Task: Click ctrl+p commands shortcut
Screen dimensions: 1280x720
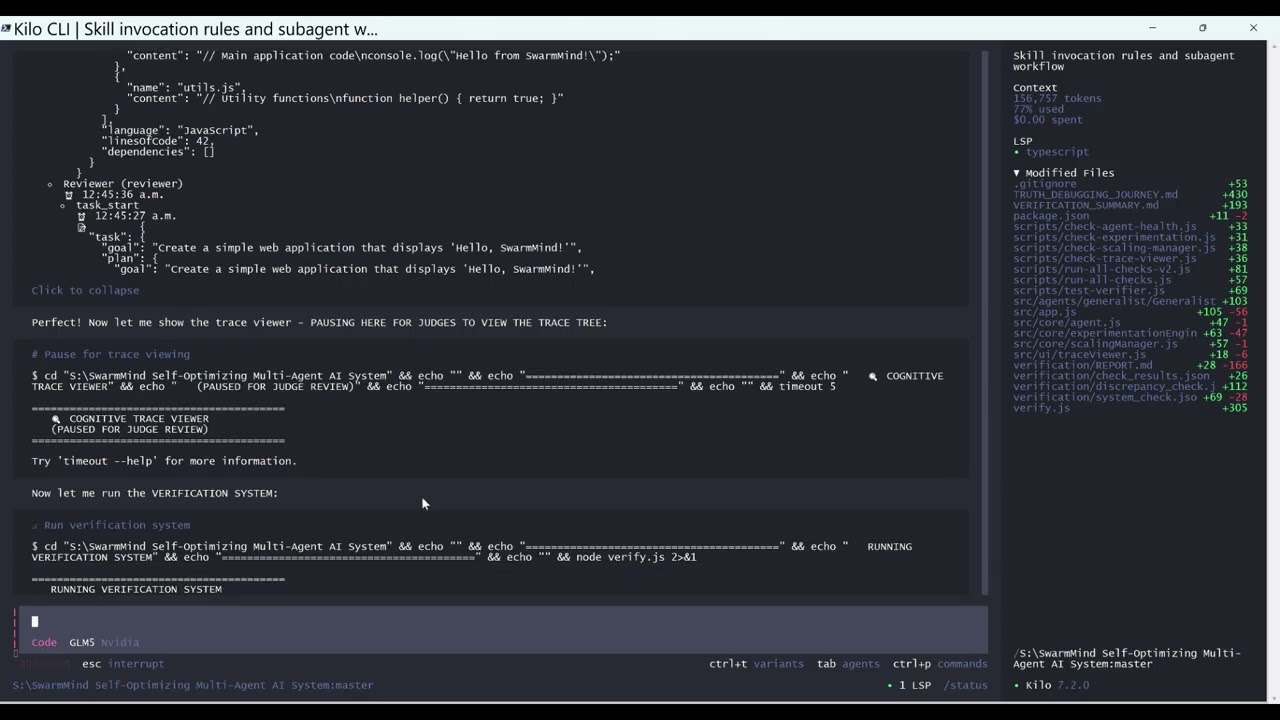Action: pos(940,663)
